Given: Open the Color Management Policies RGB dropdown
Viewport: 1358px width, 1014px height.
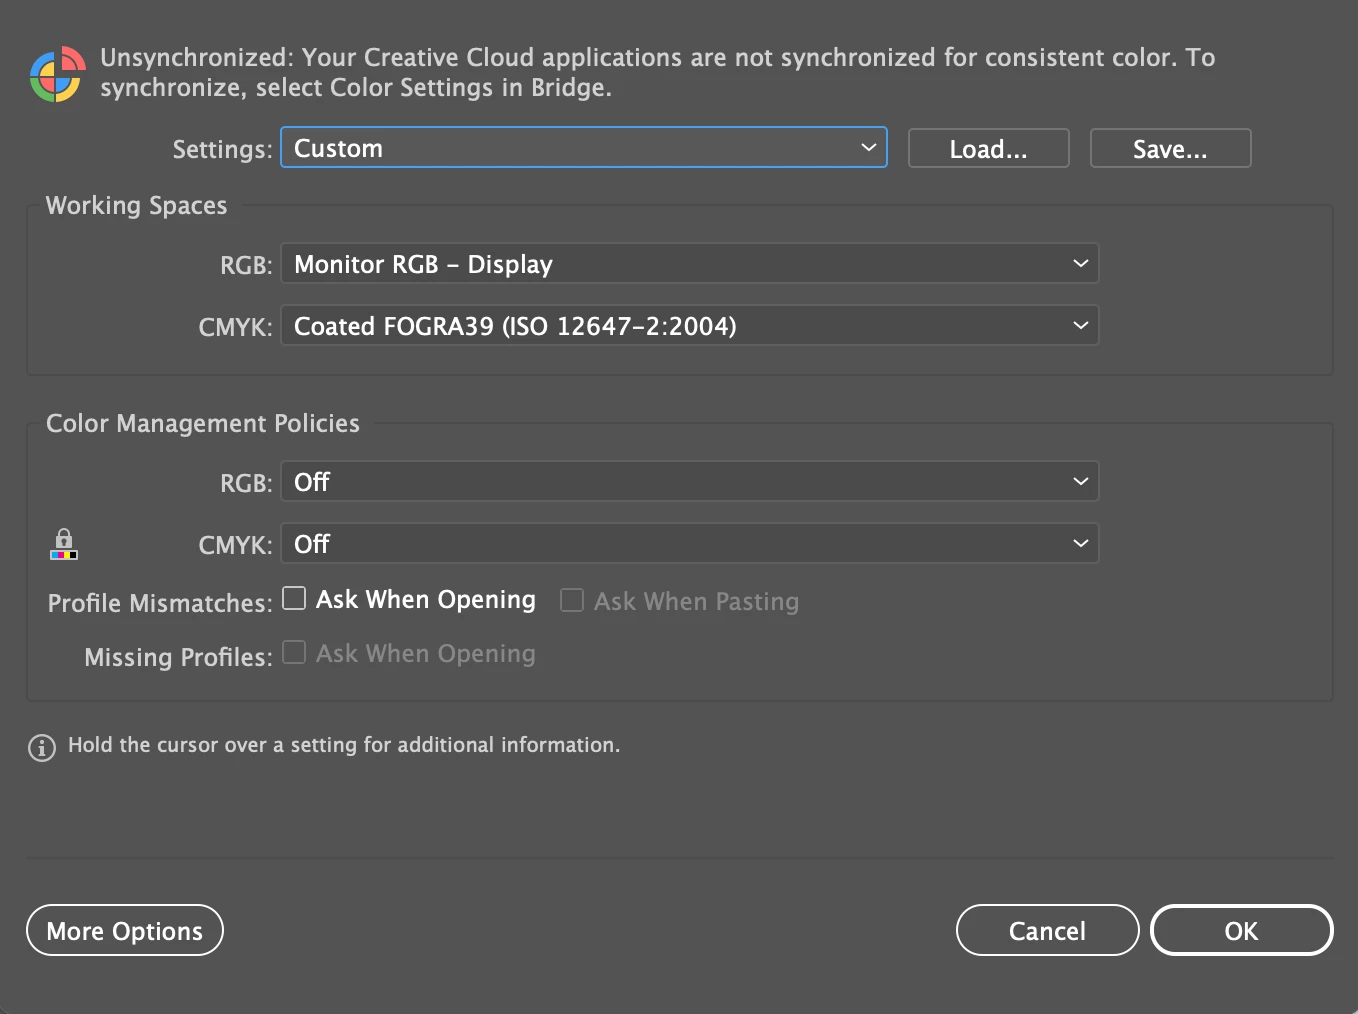Looking at the screenshot, I should (x=690, y=482).
